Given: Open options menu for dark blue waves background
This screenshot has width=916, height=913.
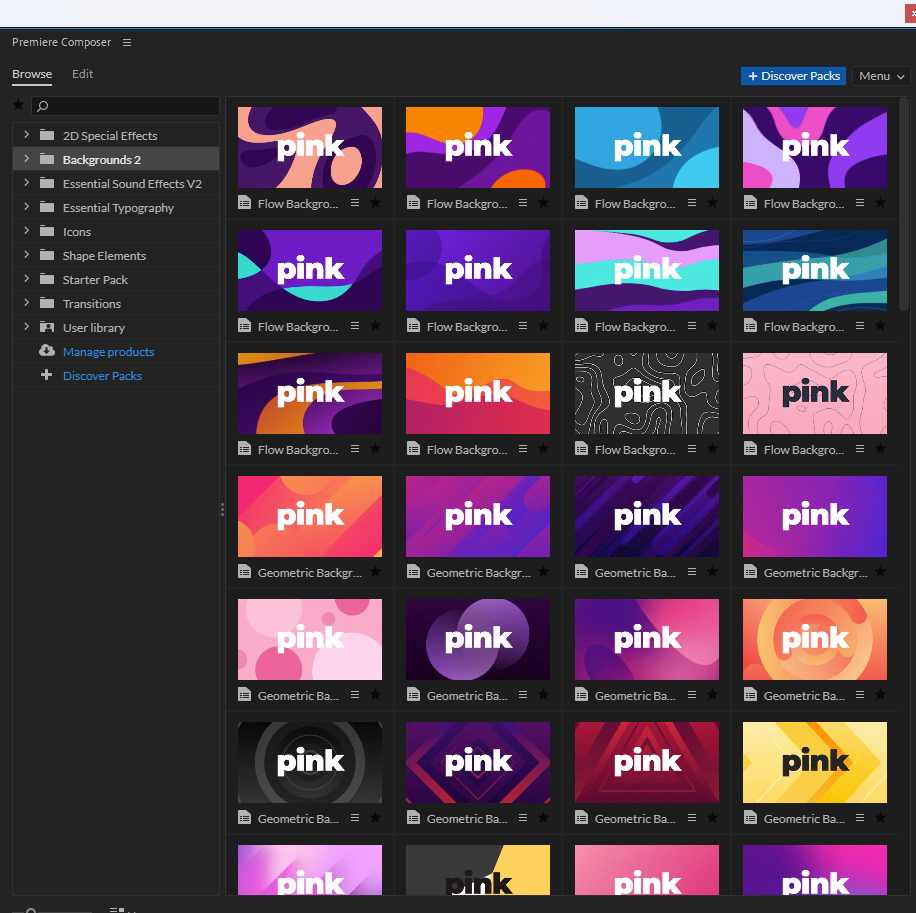Looking at the screenshot, I should pyautogui.click(x=860, y=325).
